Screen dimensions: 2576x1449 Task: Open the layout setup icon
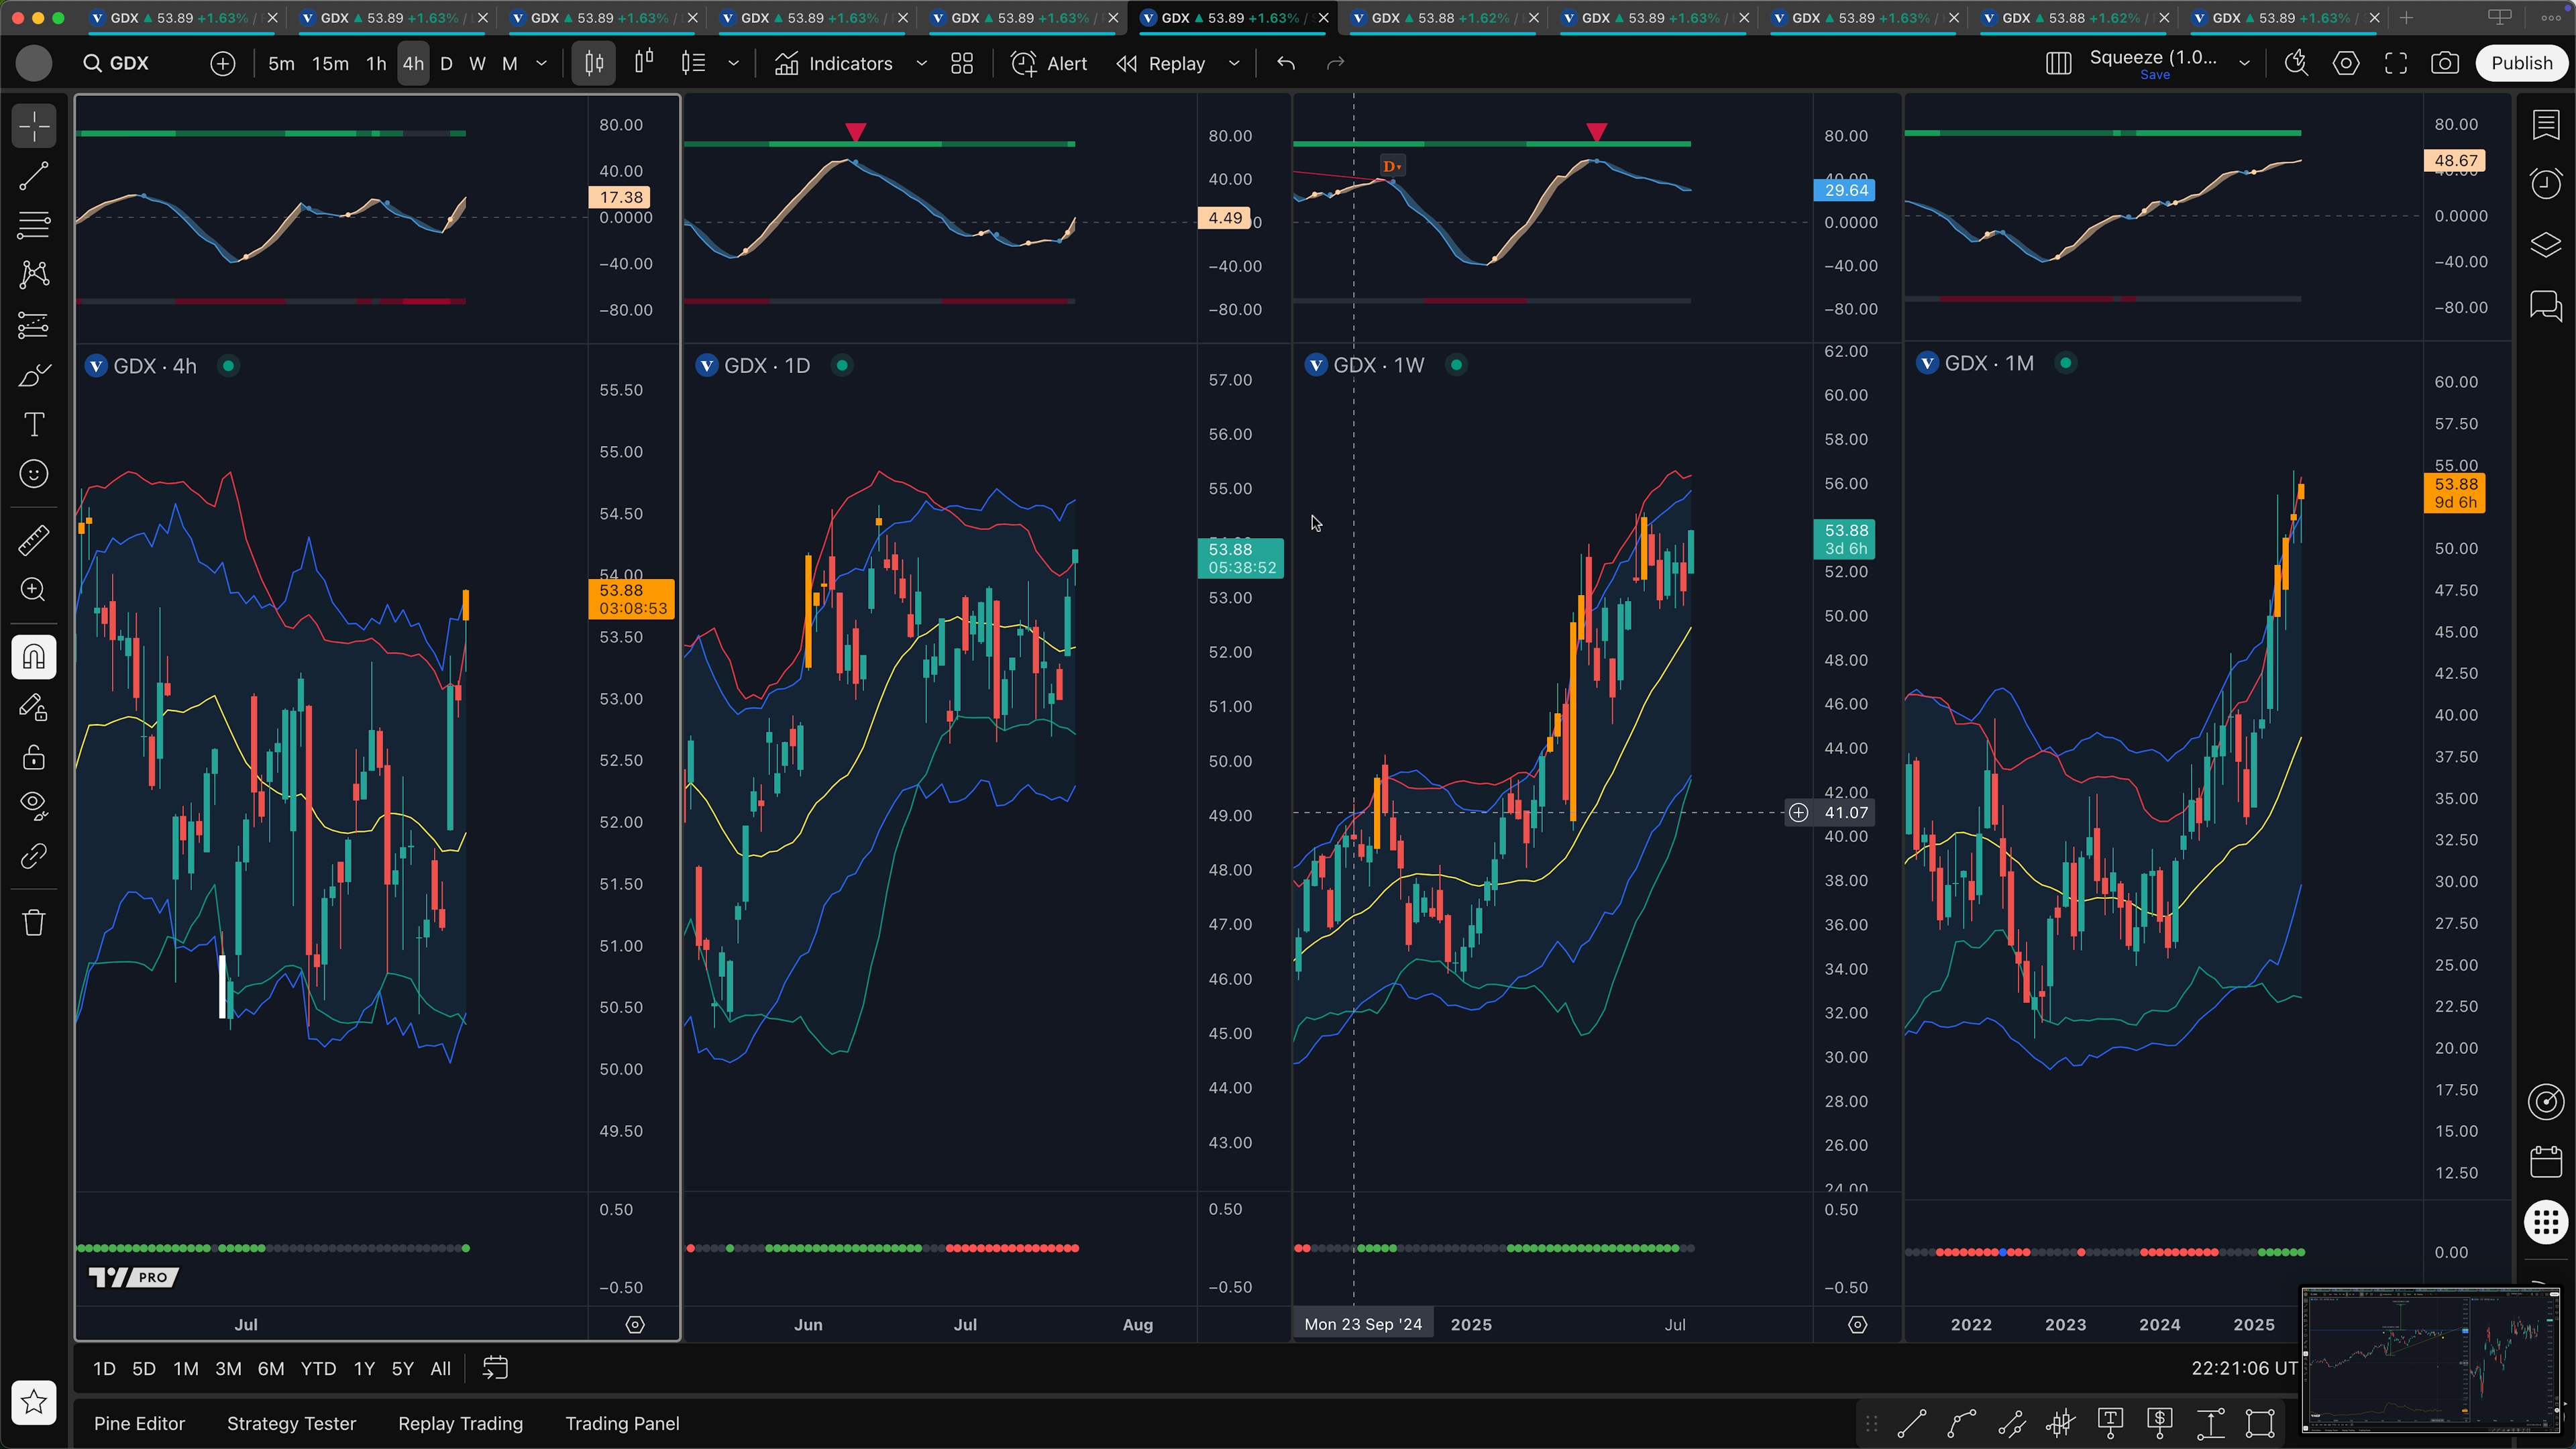tap(2058, 64)
